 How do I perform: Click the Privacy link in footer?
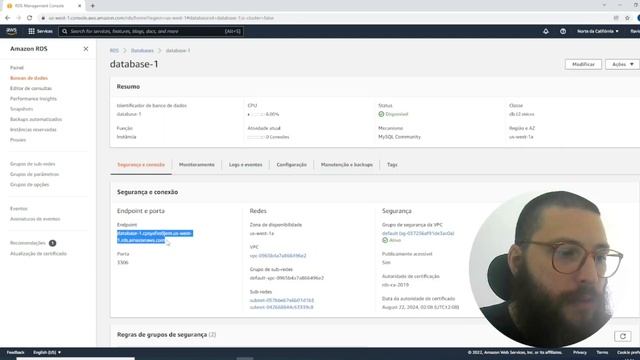pos(580,352)
